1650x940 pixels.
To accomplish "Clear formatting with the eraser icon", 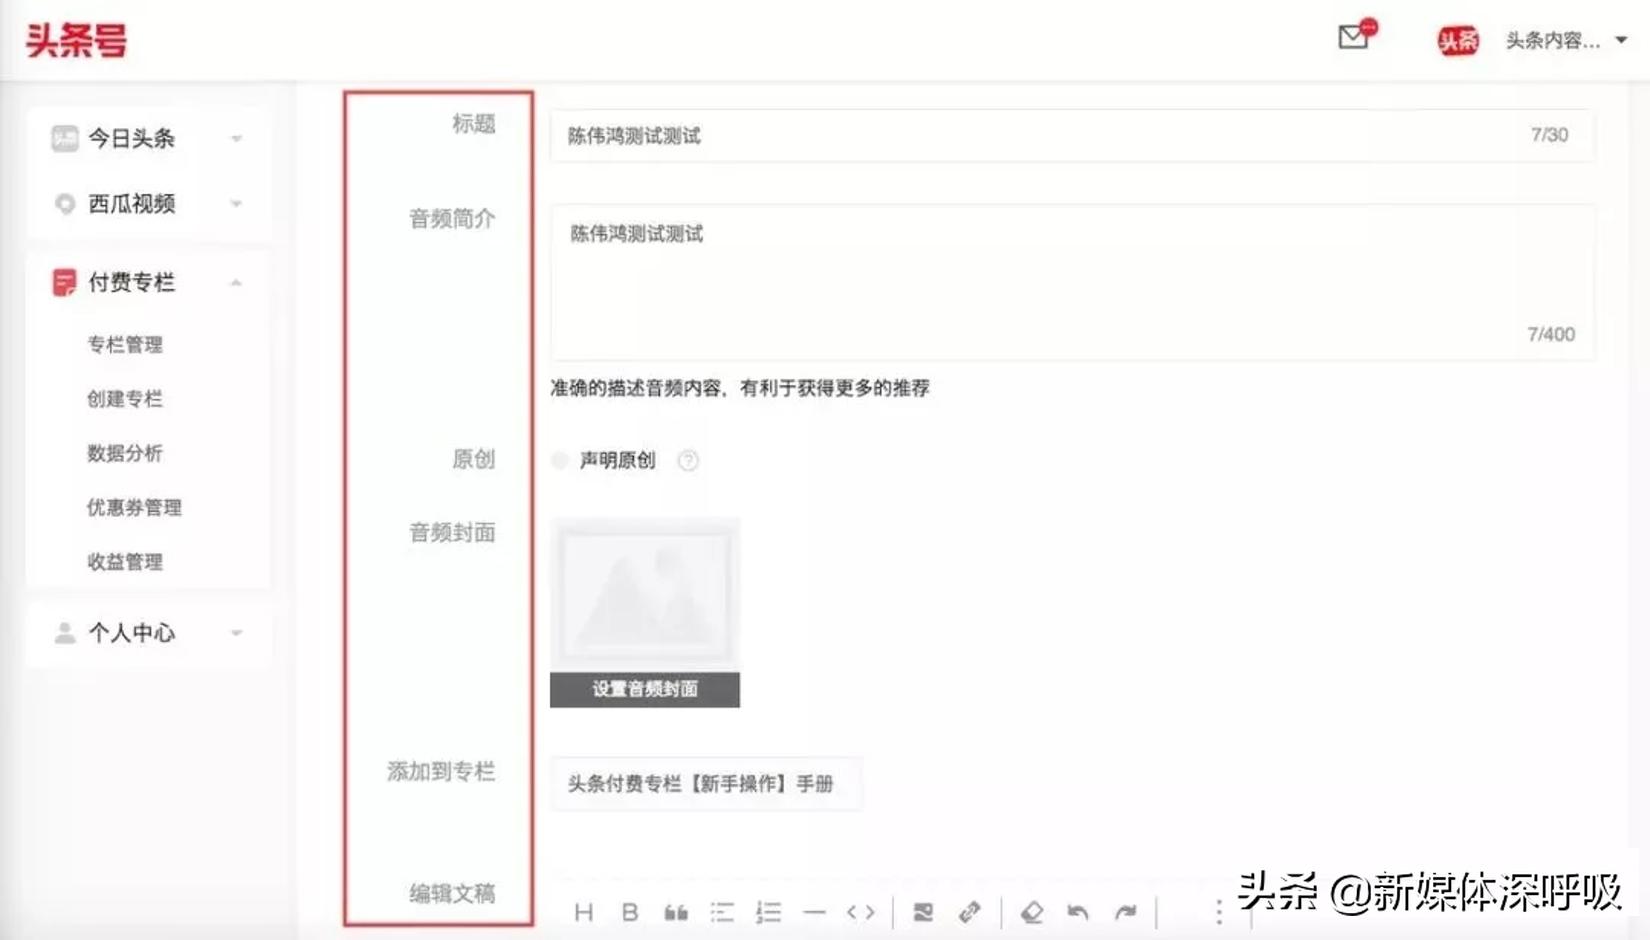I will pos(1031,912).
